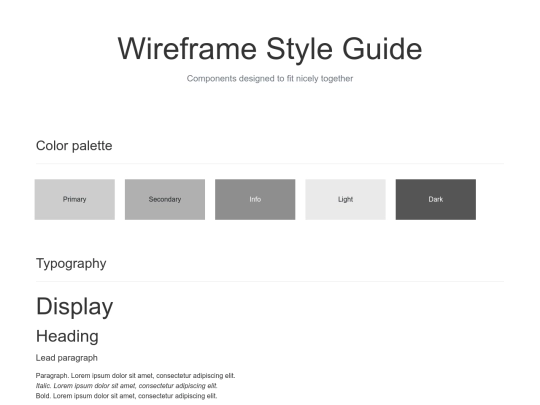540x405 pixels.
Task: Click the subtitle 'Components designed to fit nicely together'
Action: 270,79
